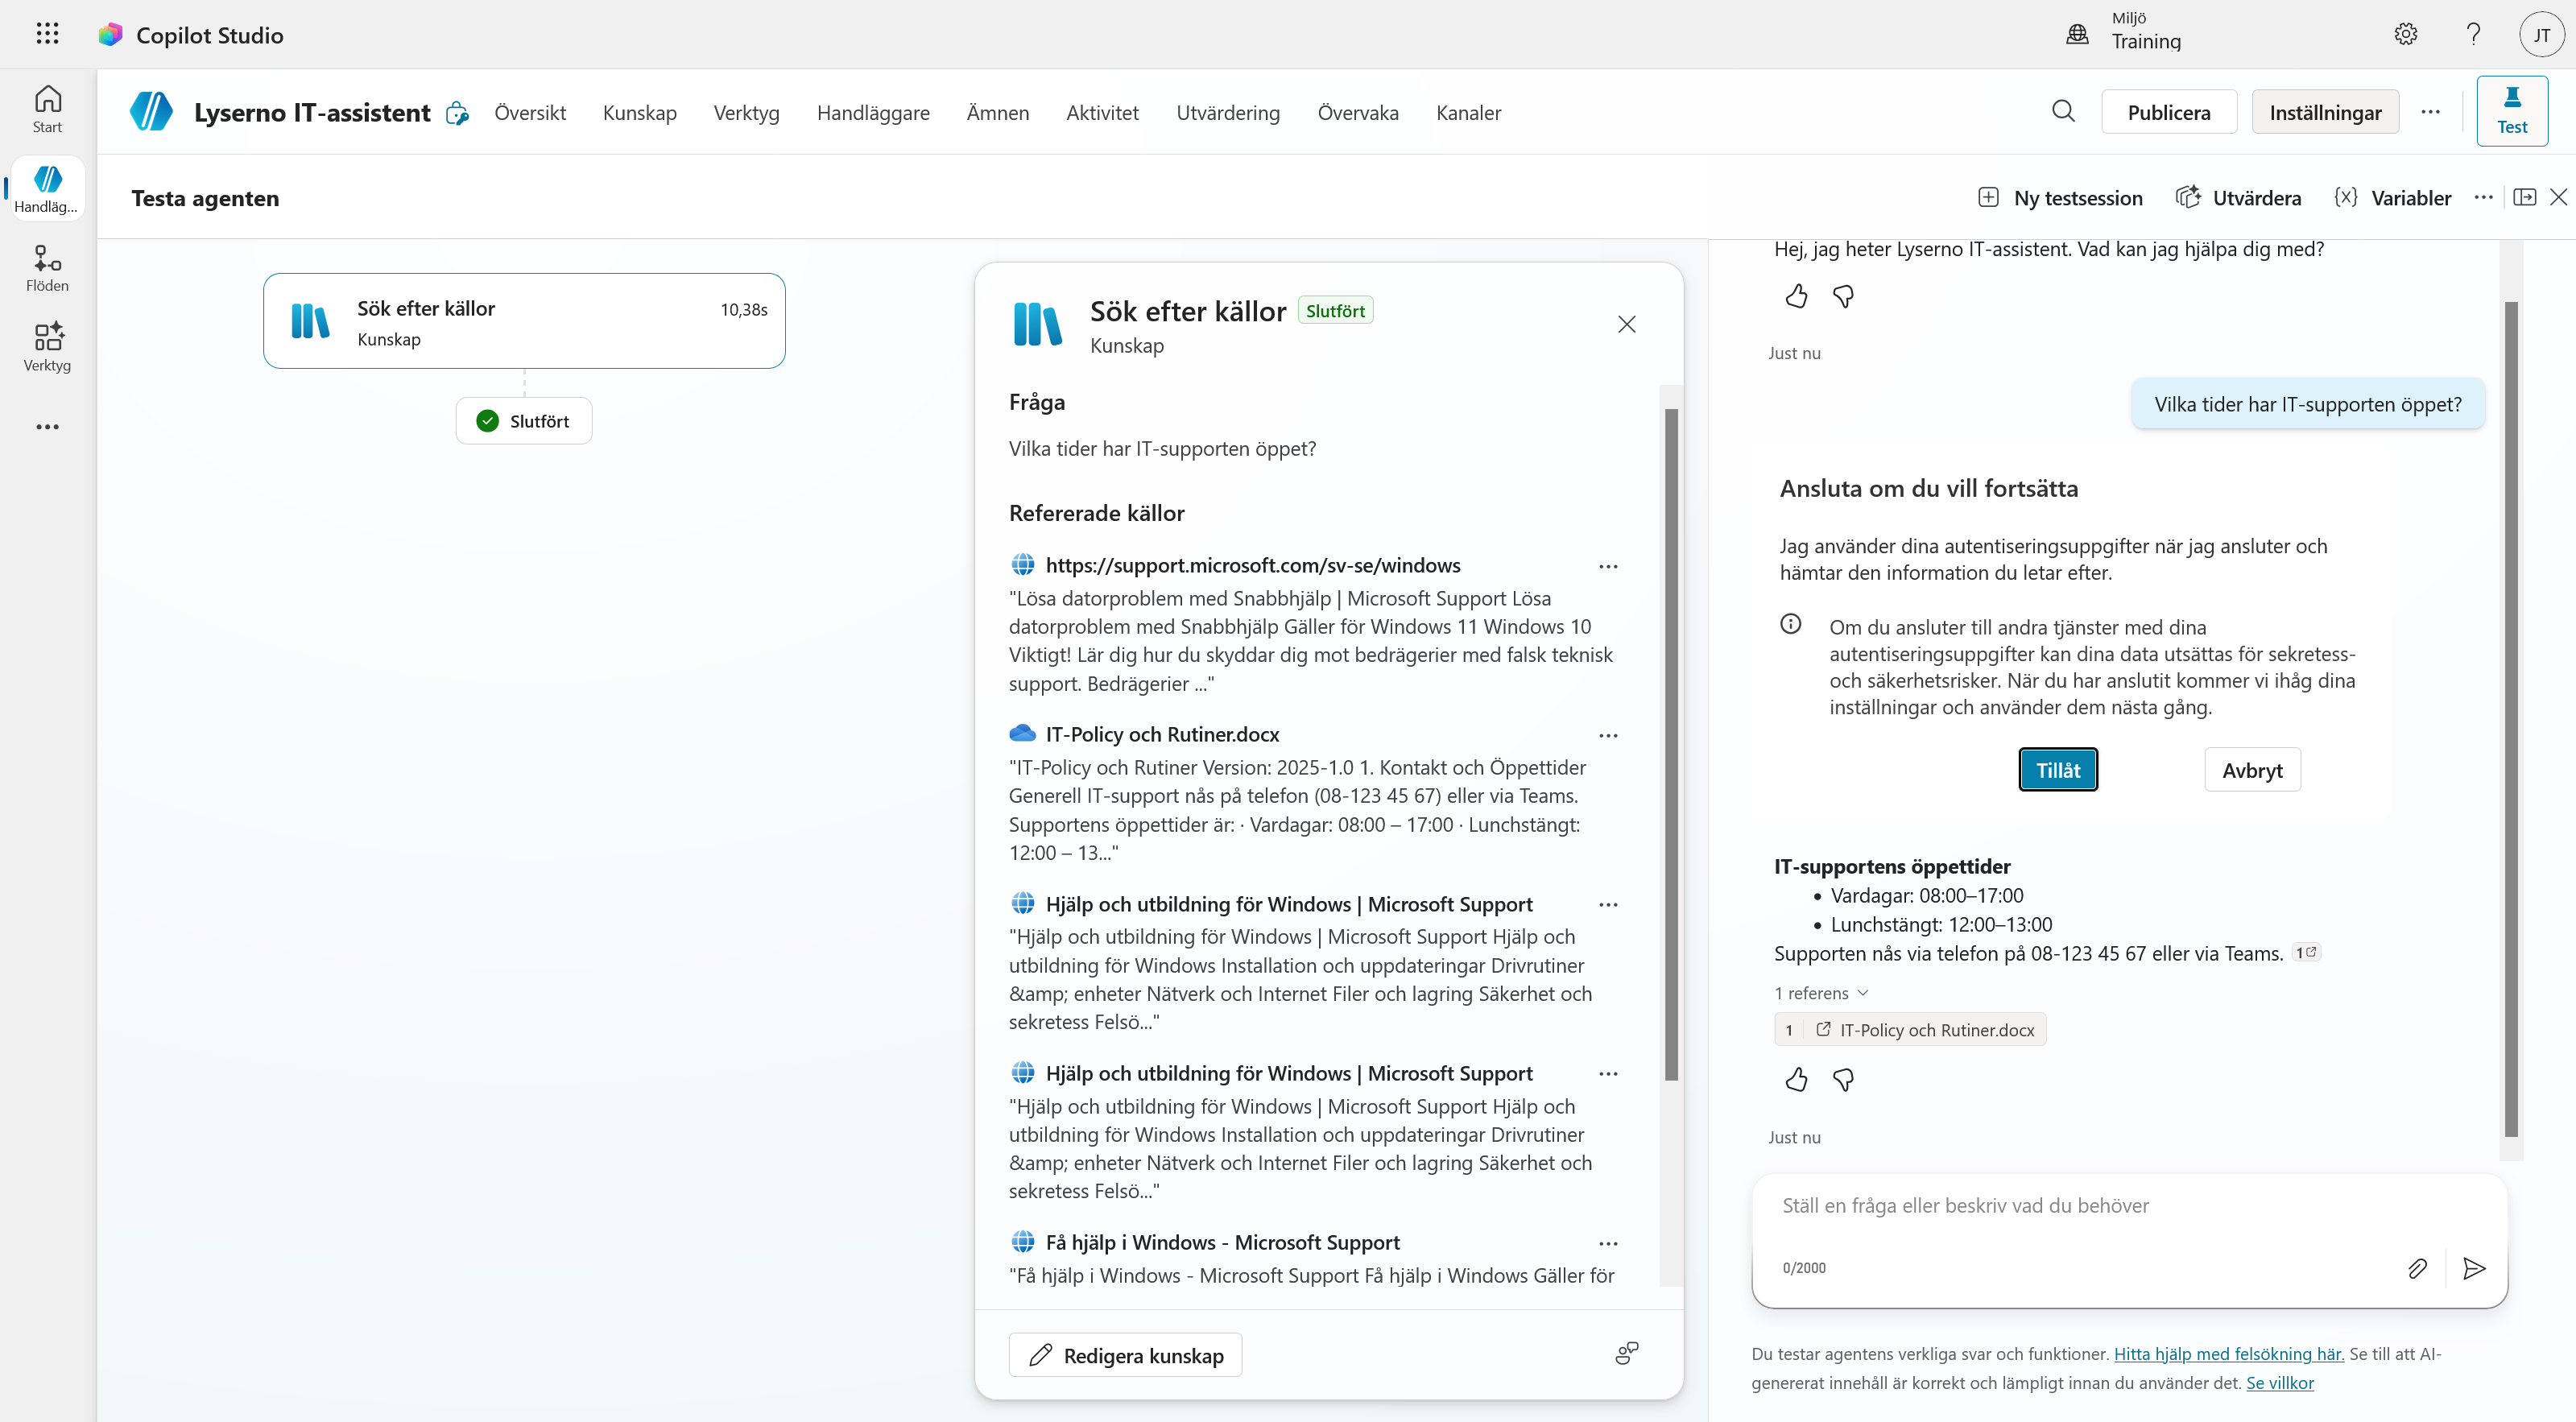Open the settings gear icon

(2405, 34)
